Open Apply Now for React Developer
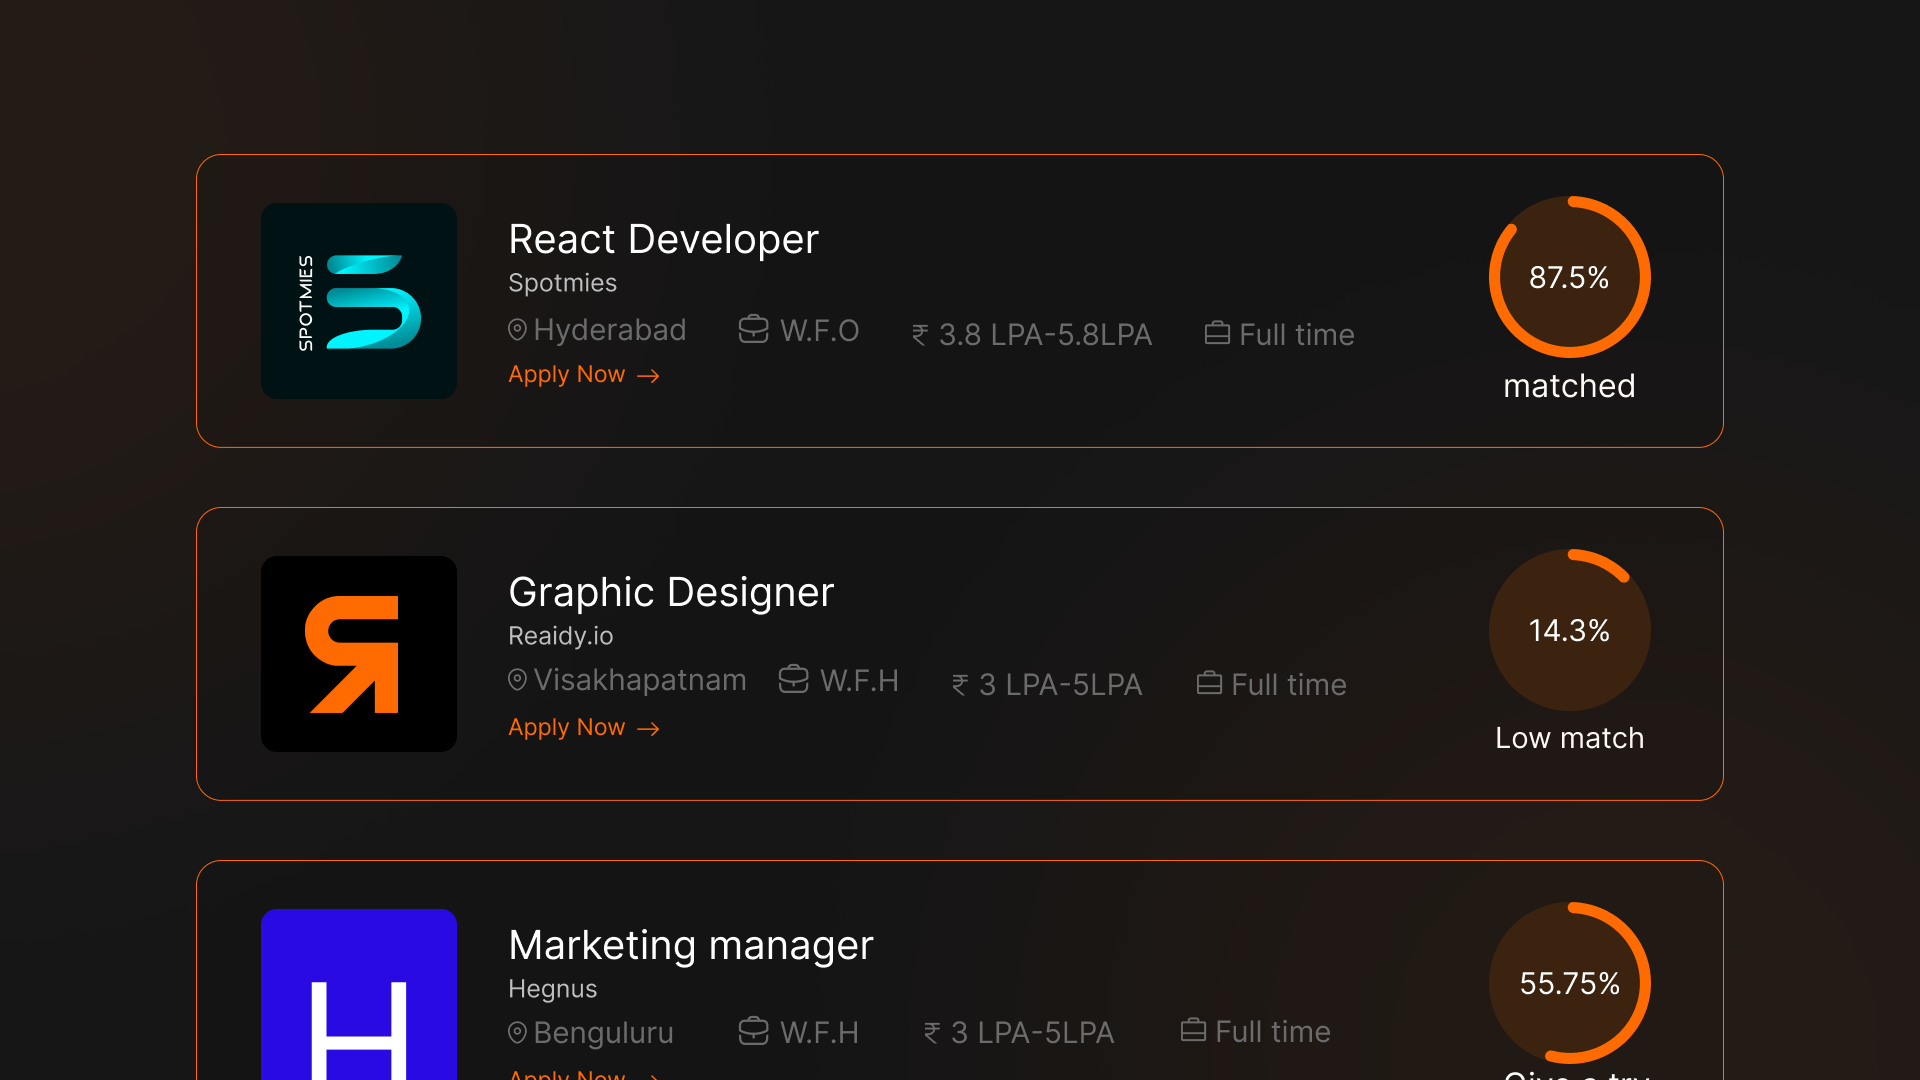Viewport: 1920px width, 1080px height. (566, 374)
